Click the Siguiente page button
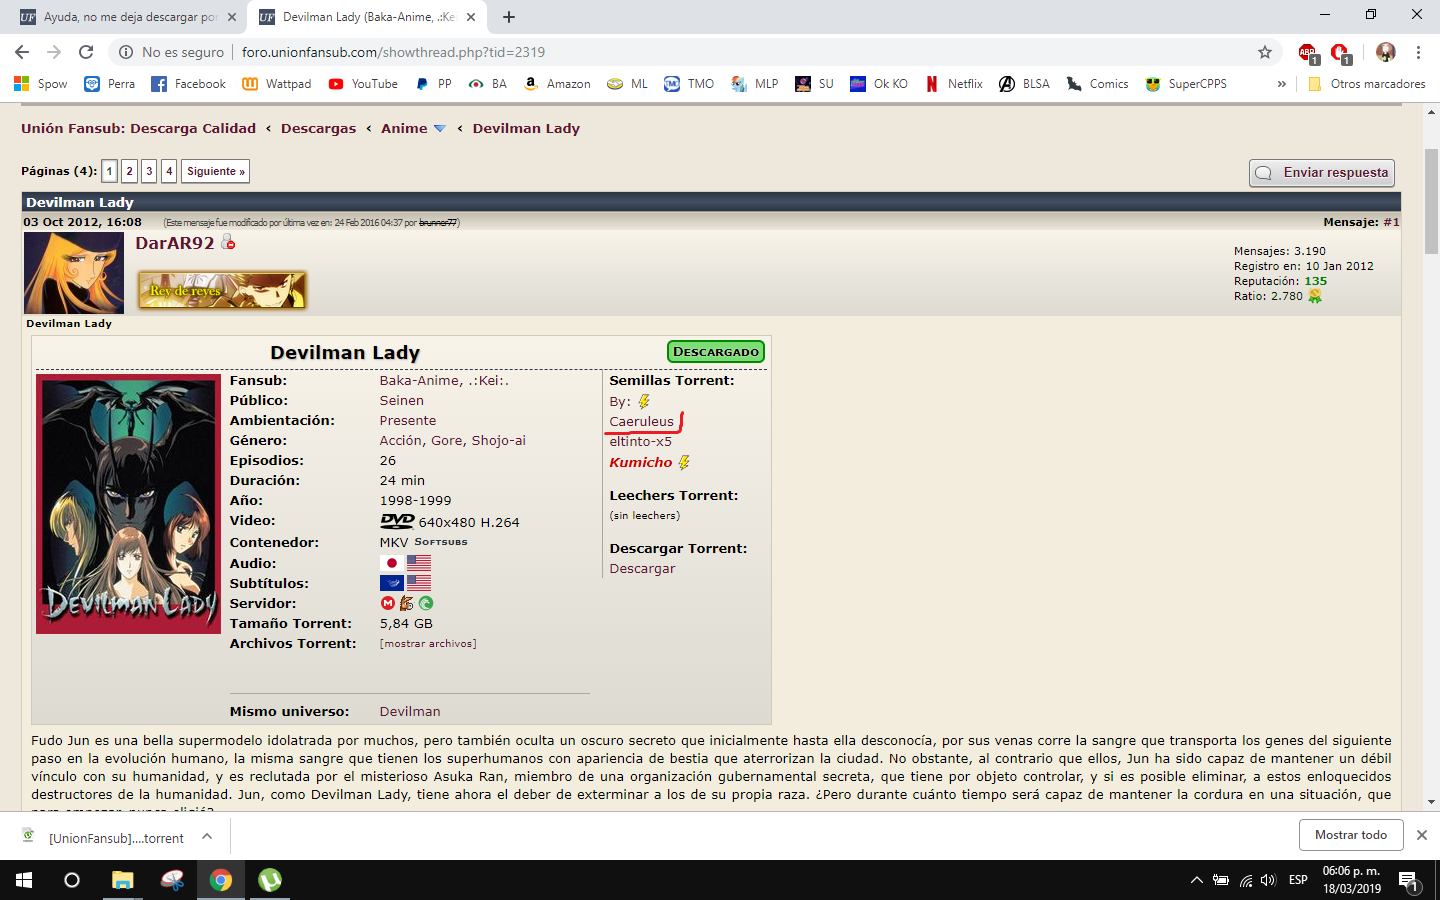 215,171
